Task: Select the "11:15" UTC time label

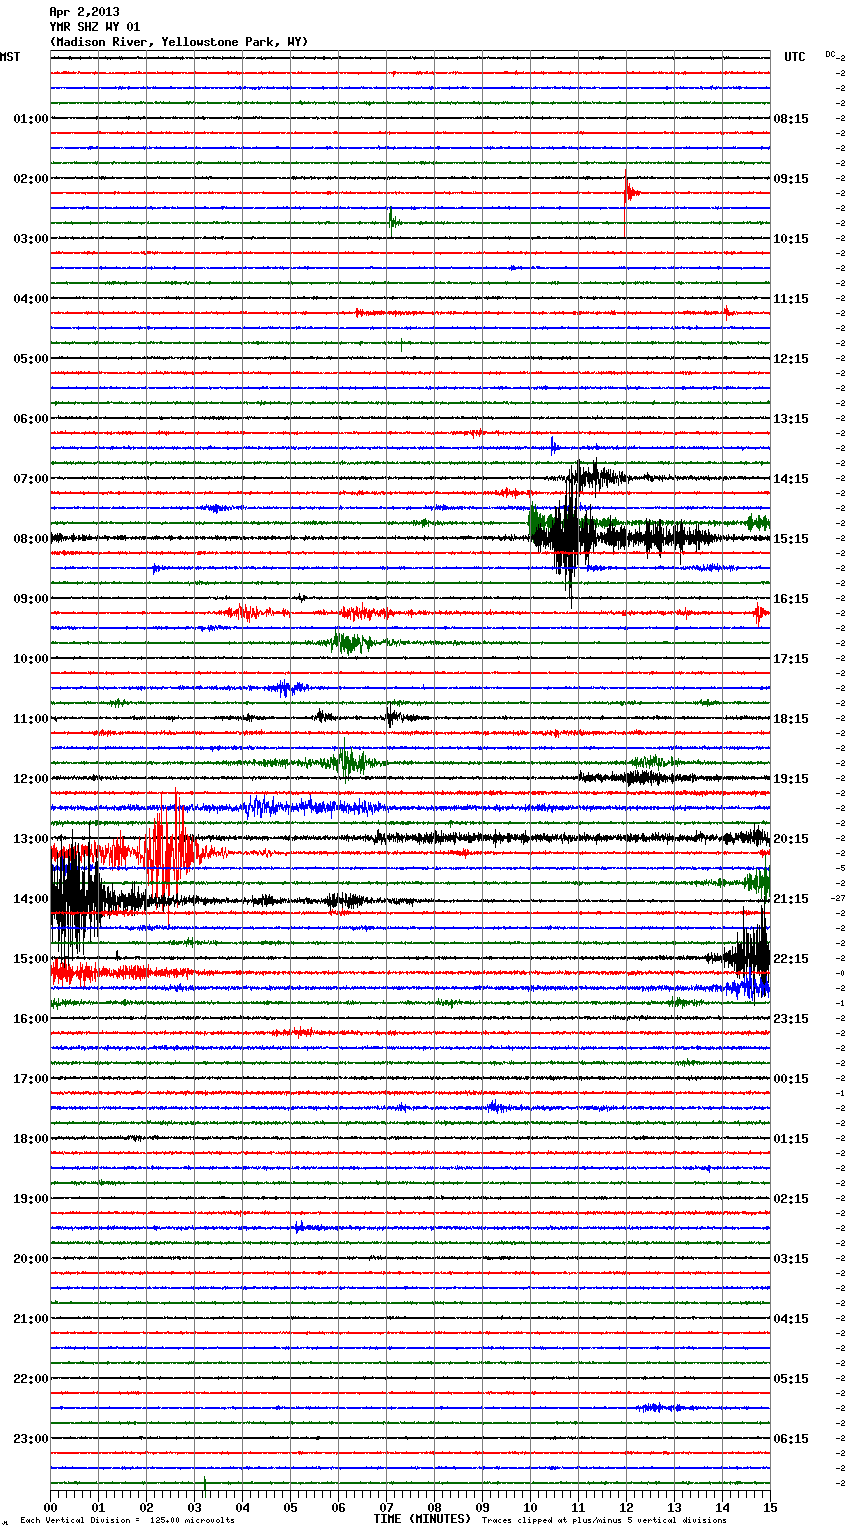Action: pos(791,299)
